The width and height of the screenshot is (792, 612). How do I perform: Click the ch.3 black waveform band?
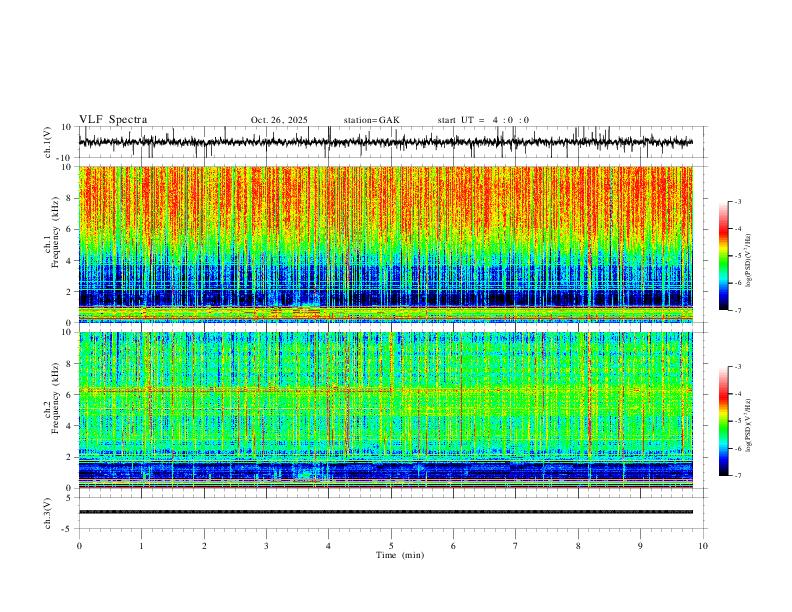tap(386, 512)
